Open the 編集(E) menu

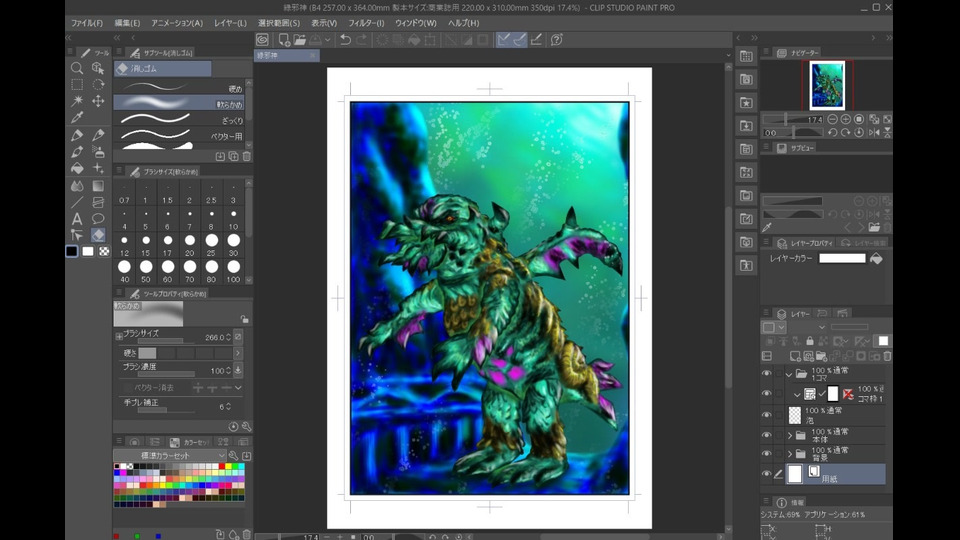[127, 23]
